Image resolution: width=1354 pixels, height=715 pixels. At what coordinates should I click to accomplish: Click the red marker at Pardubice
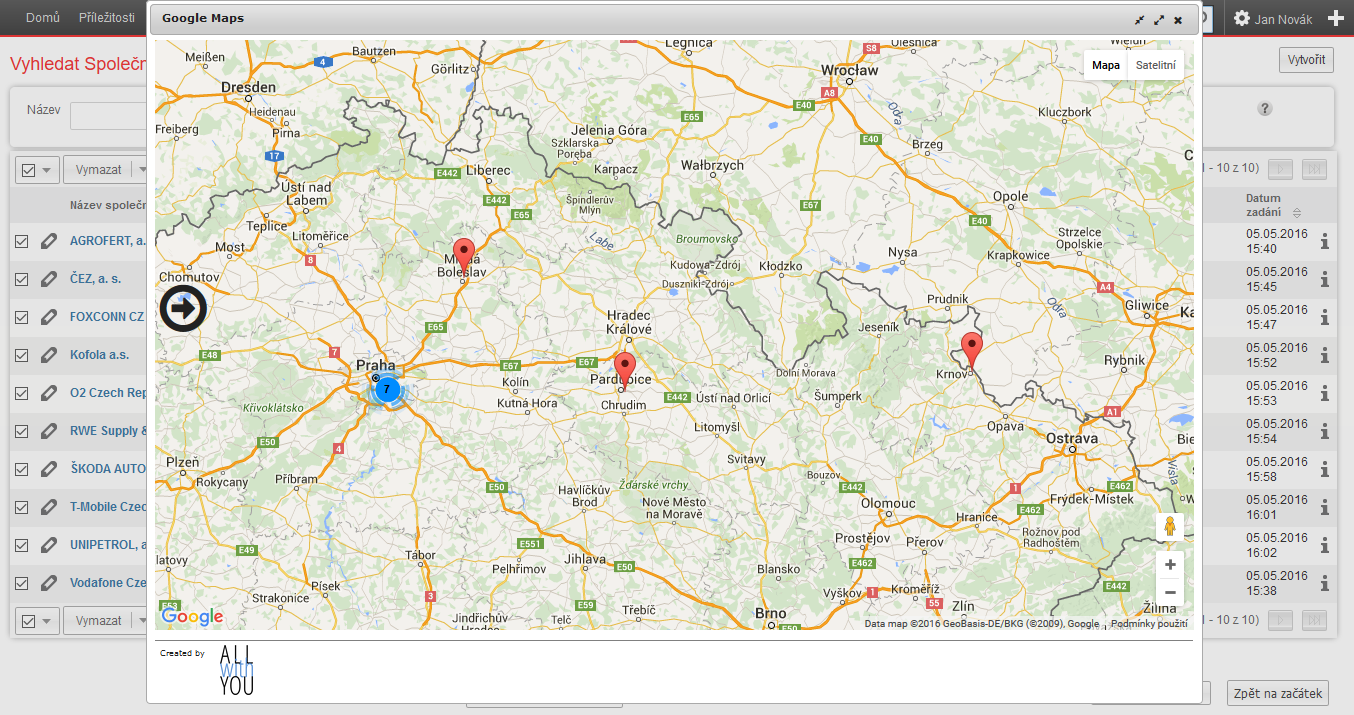(625, 370)
